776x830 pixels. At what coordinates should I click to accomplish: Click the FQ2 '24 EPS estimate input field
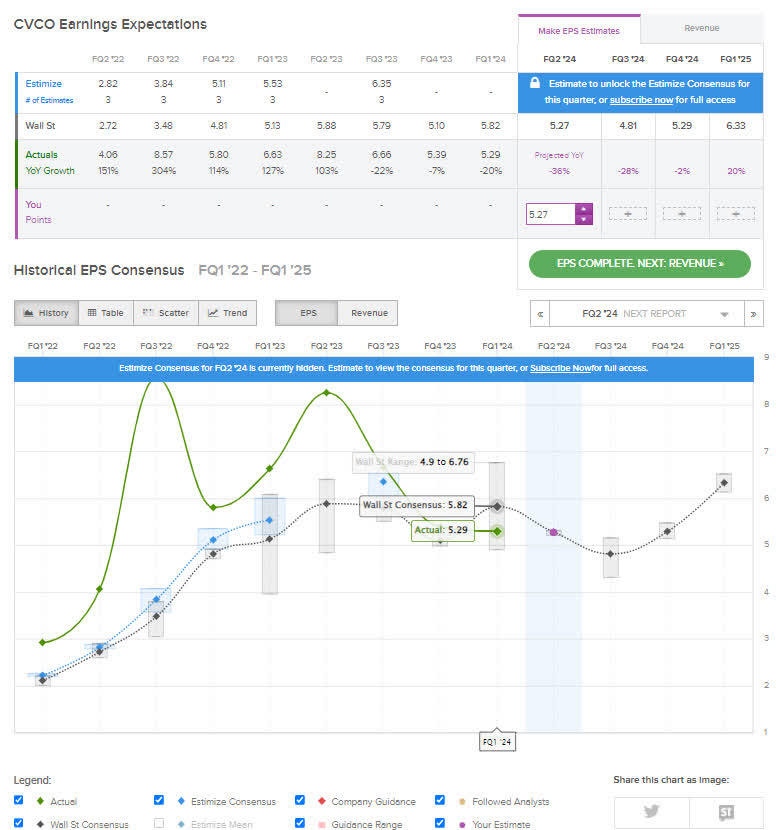(x=551, y=214)
